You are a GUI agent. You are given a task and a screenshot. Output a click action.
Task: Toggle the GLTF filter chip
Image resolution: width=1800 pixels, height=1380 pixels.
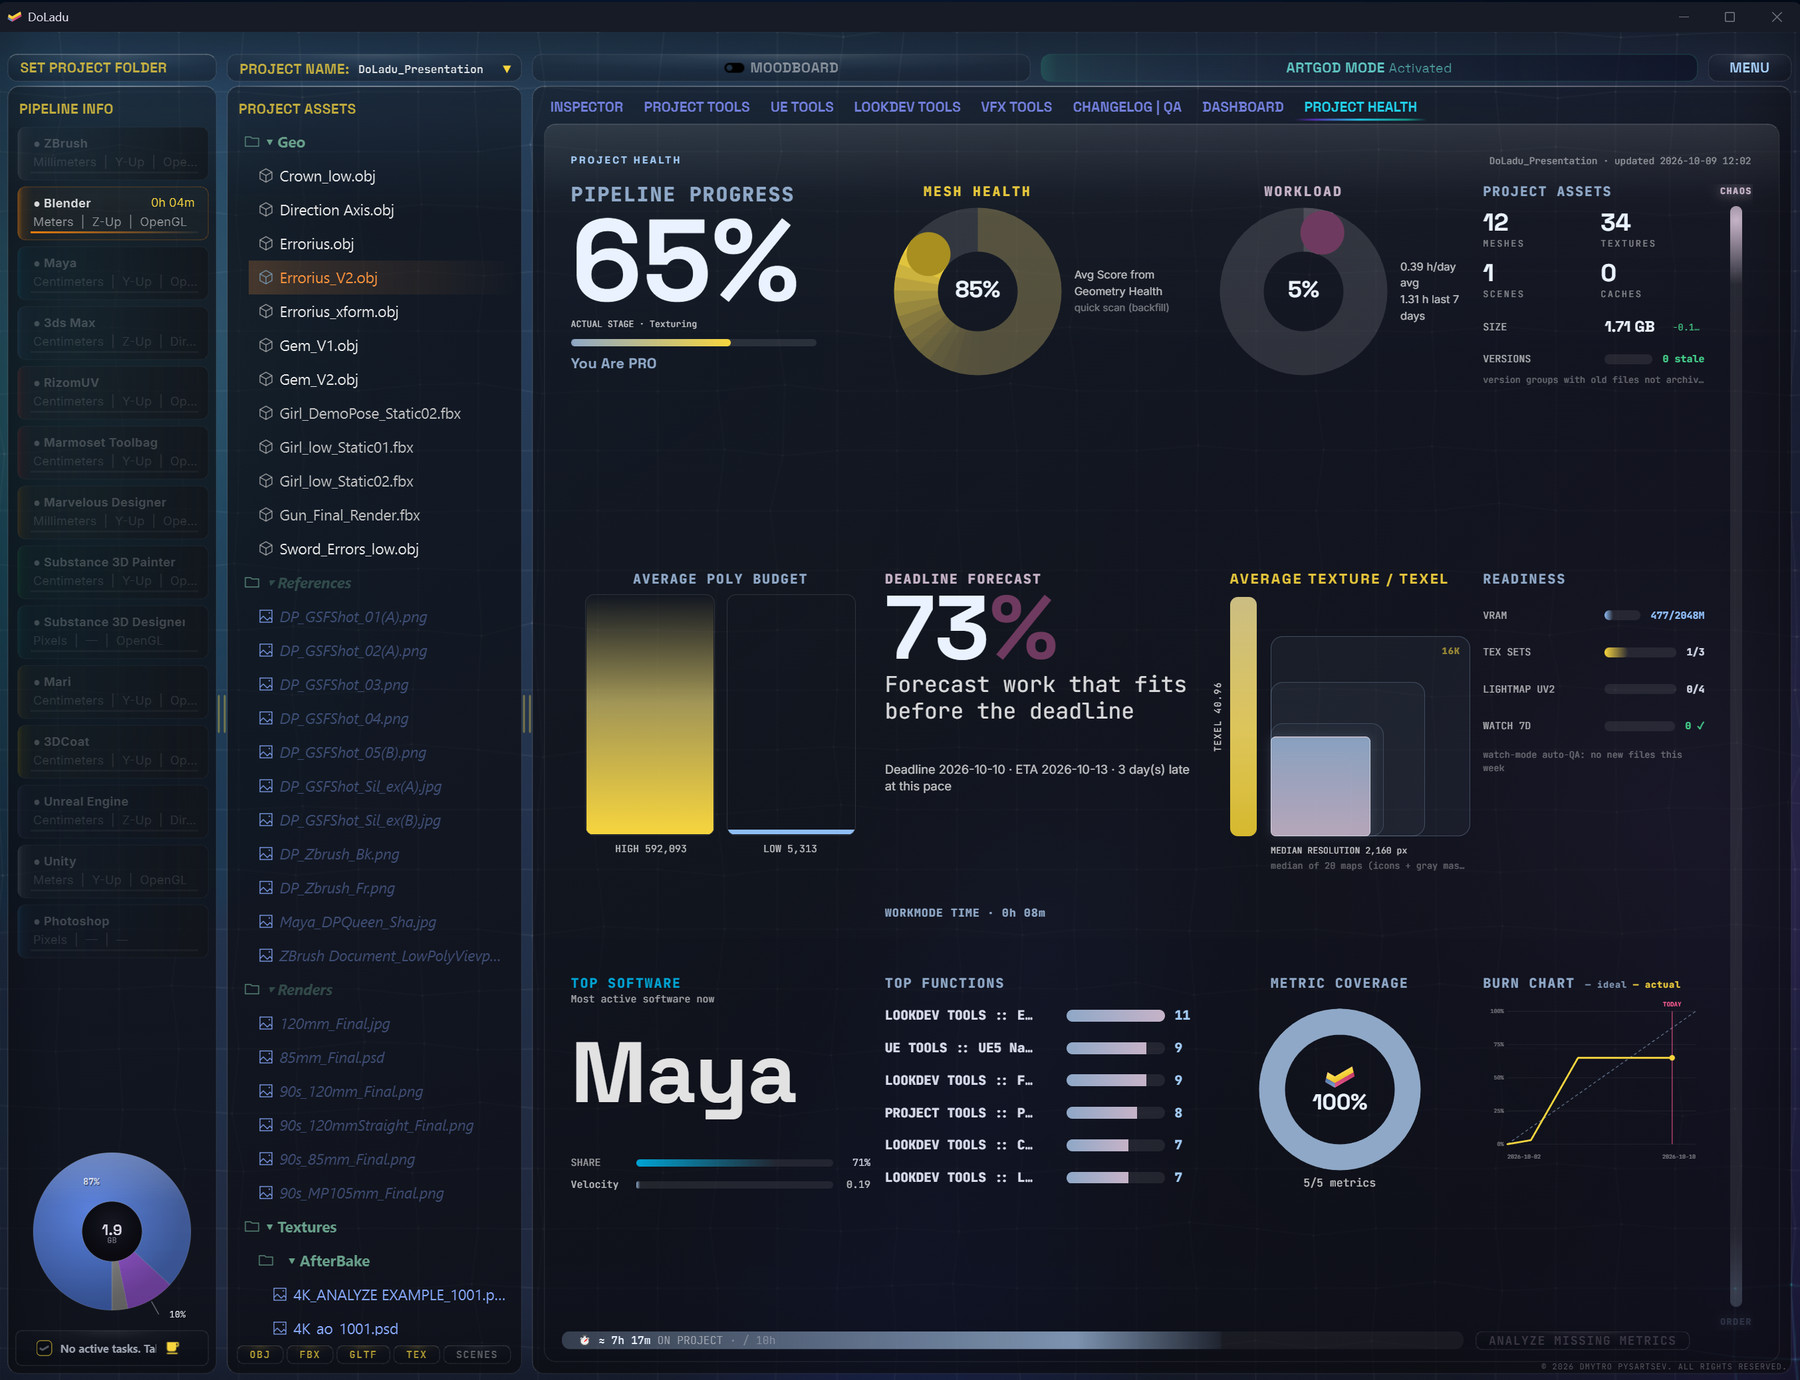coord(363,1355)
